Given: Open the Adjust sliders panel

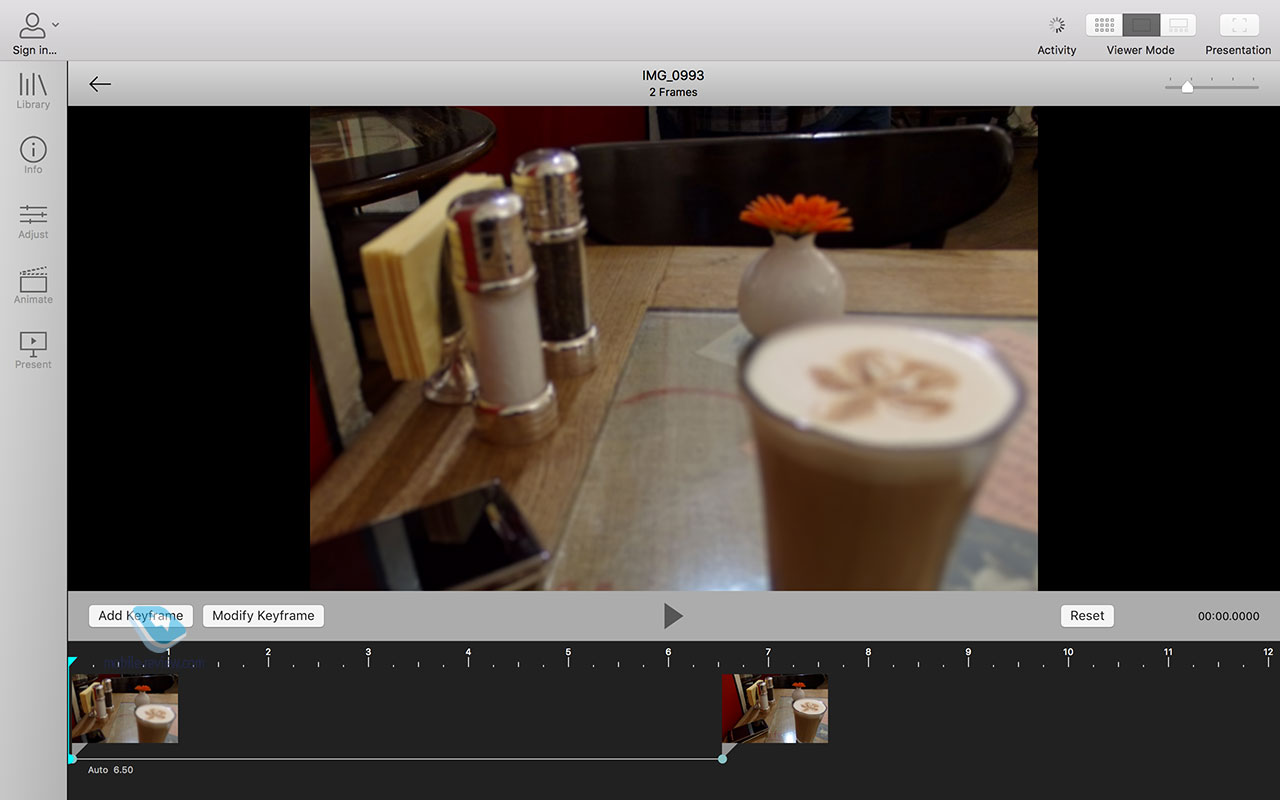Looking at the screenshot, I should click(x=33, y=220).
